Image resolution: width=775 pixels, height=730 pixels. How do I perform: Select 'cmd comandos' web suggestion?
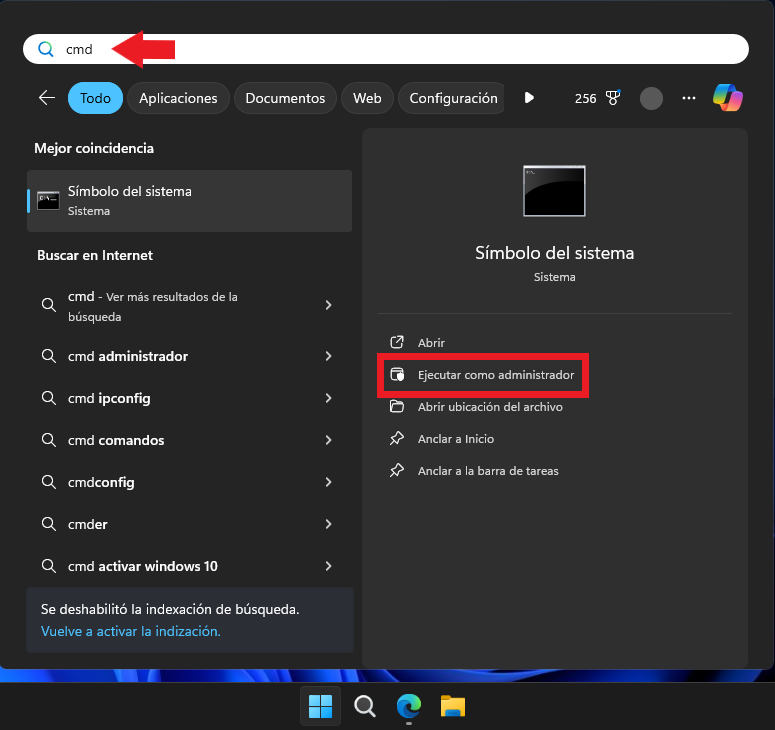click(189, 440)
